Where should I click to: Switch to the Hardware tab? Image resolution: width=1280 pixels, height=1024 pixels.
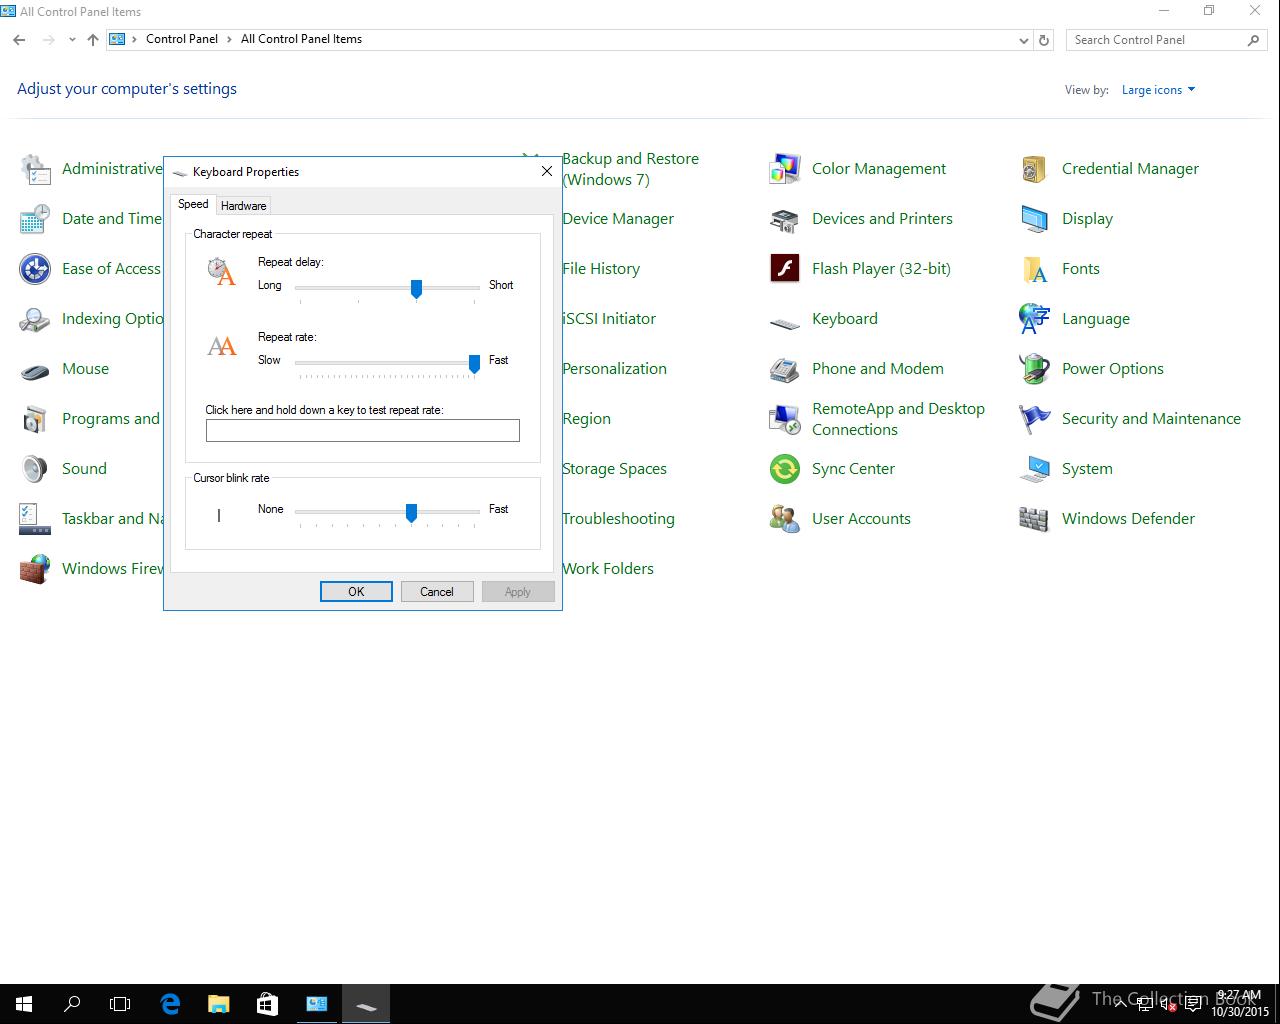[x=243, y=205]
